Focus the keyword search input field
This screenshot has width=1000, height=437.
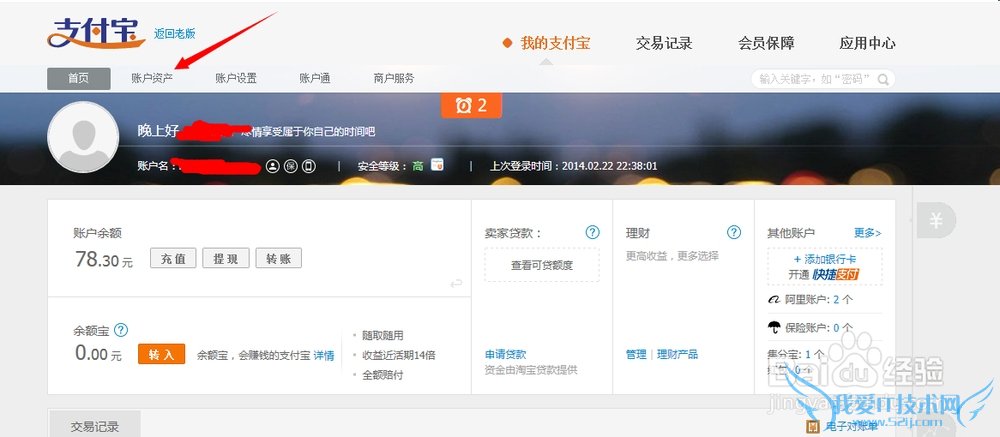point(823,79)
